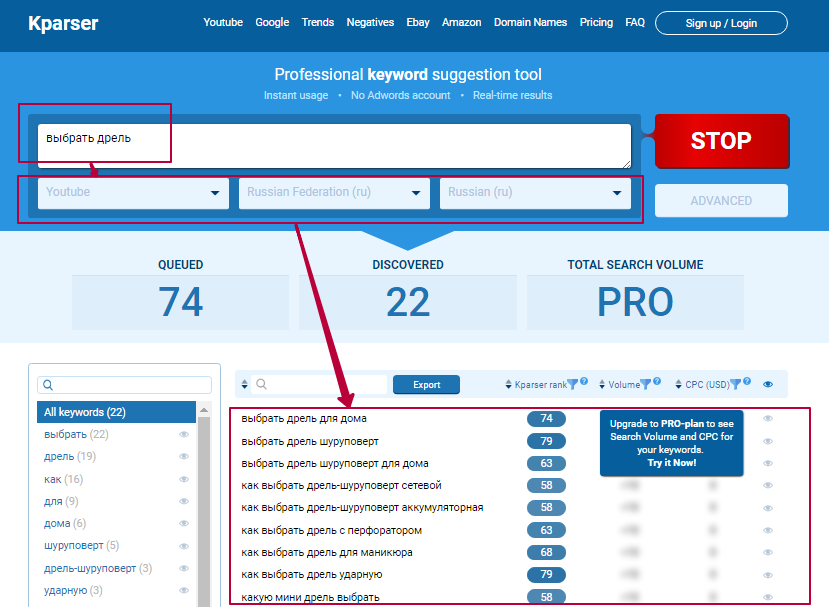Click the Kparser rank filter funnel icon
This screenshot has width=829, height=607.
tap(573, 384)
